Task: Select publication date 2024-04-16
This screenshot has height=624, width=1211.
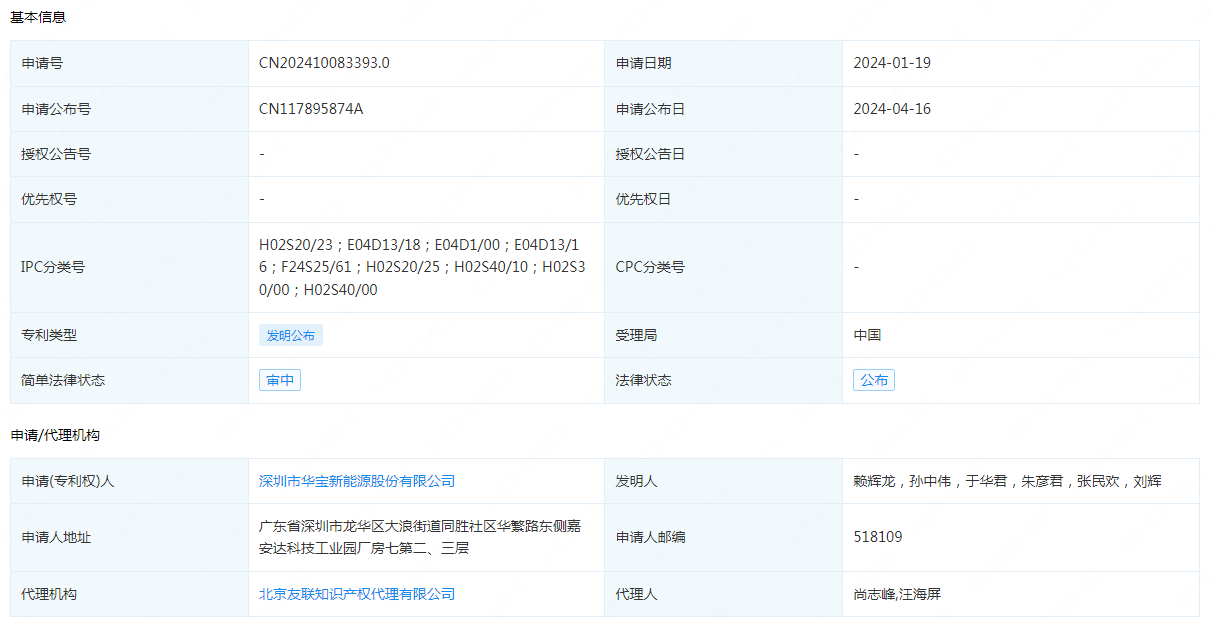Action: pos(892,109)
